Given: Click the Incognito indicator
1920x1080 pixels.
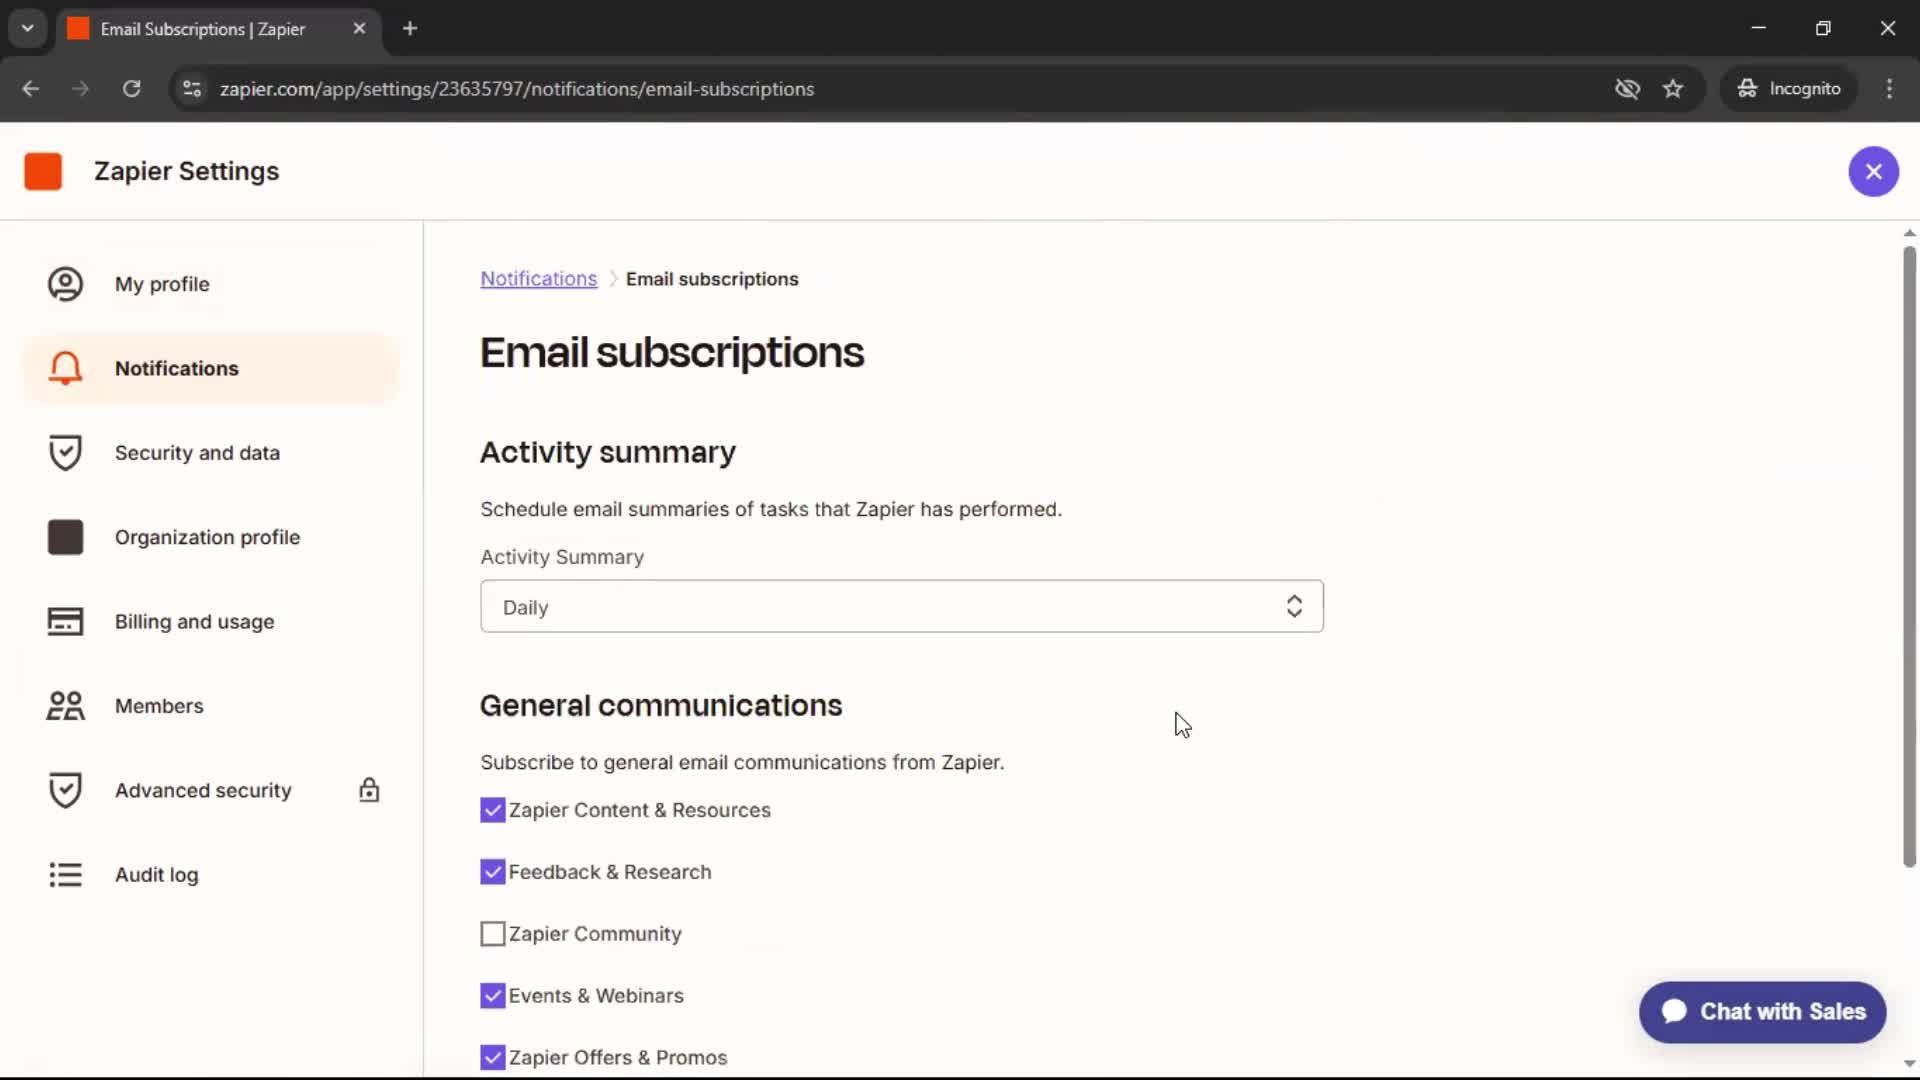Looking at the screenshot, I should click(x=1788, y=89).
